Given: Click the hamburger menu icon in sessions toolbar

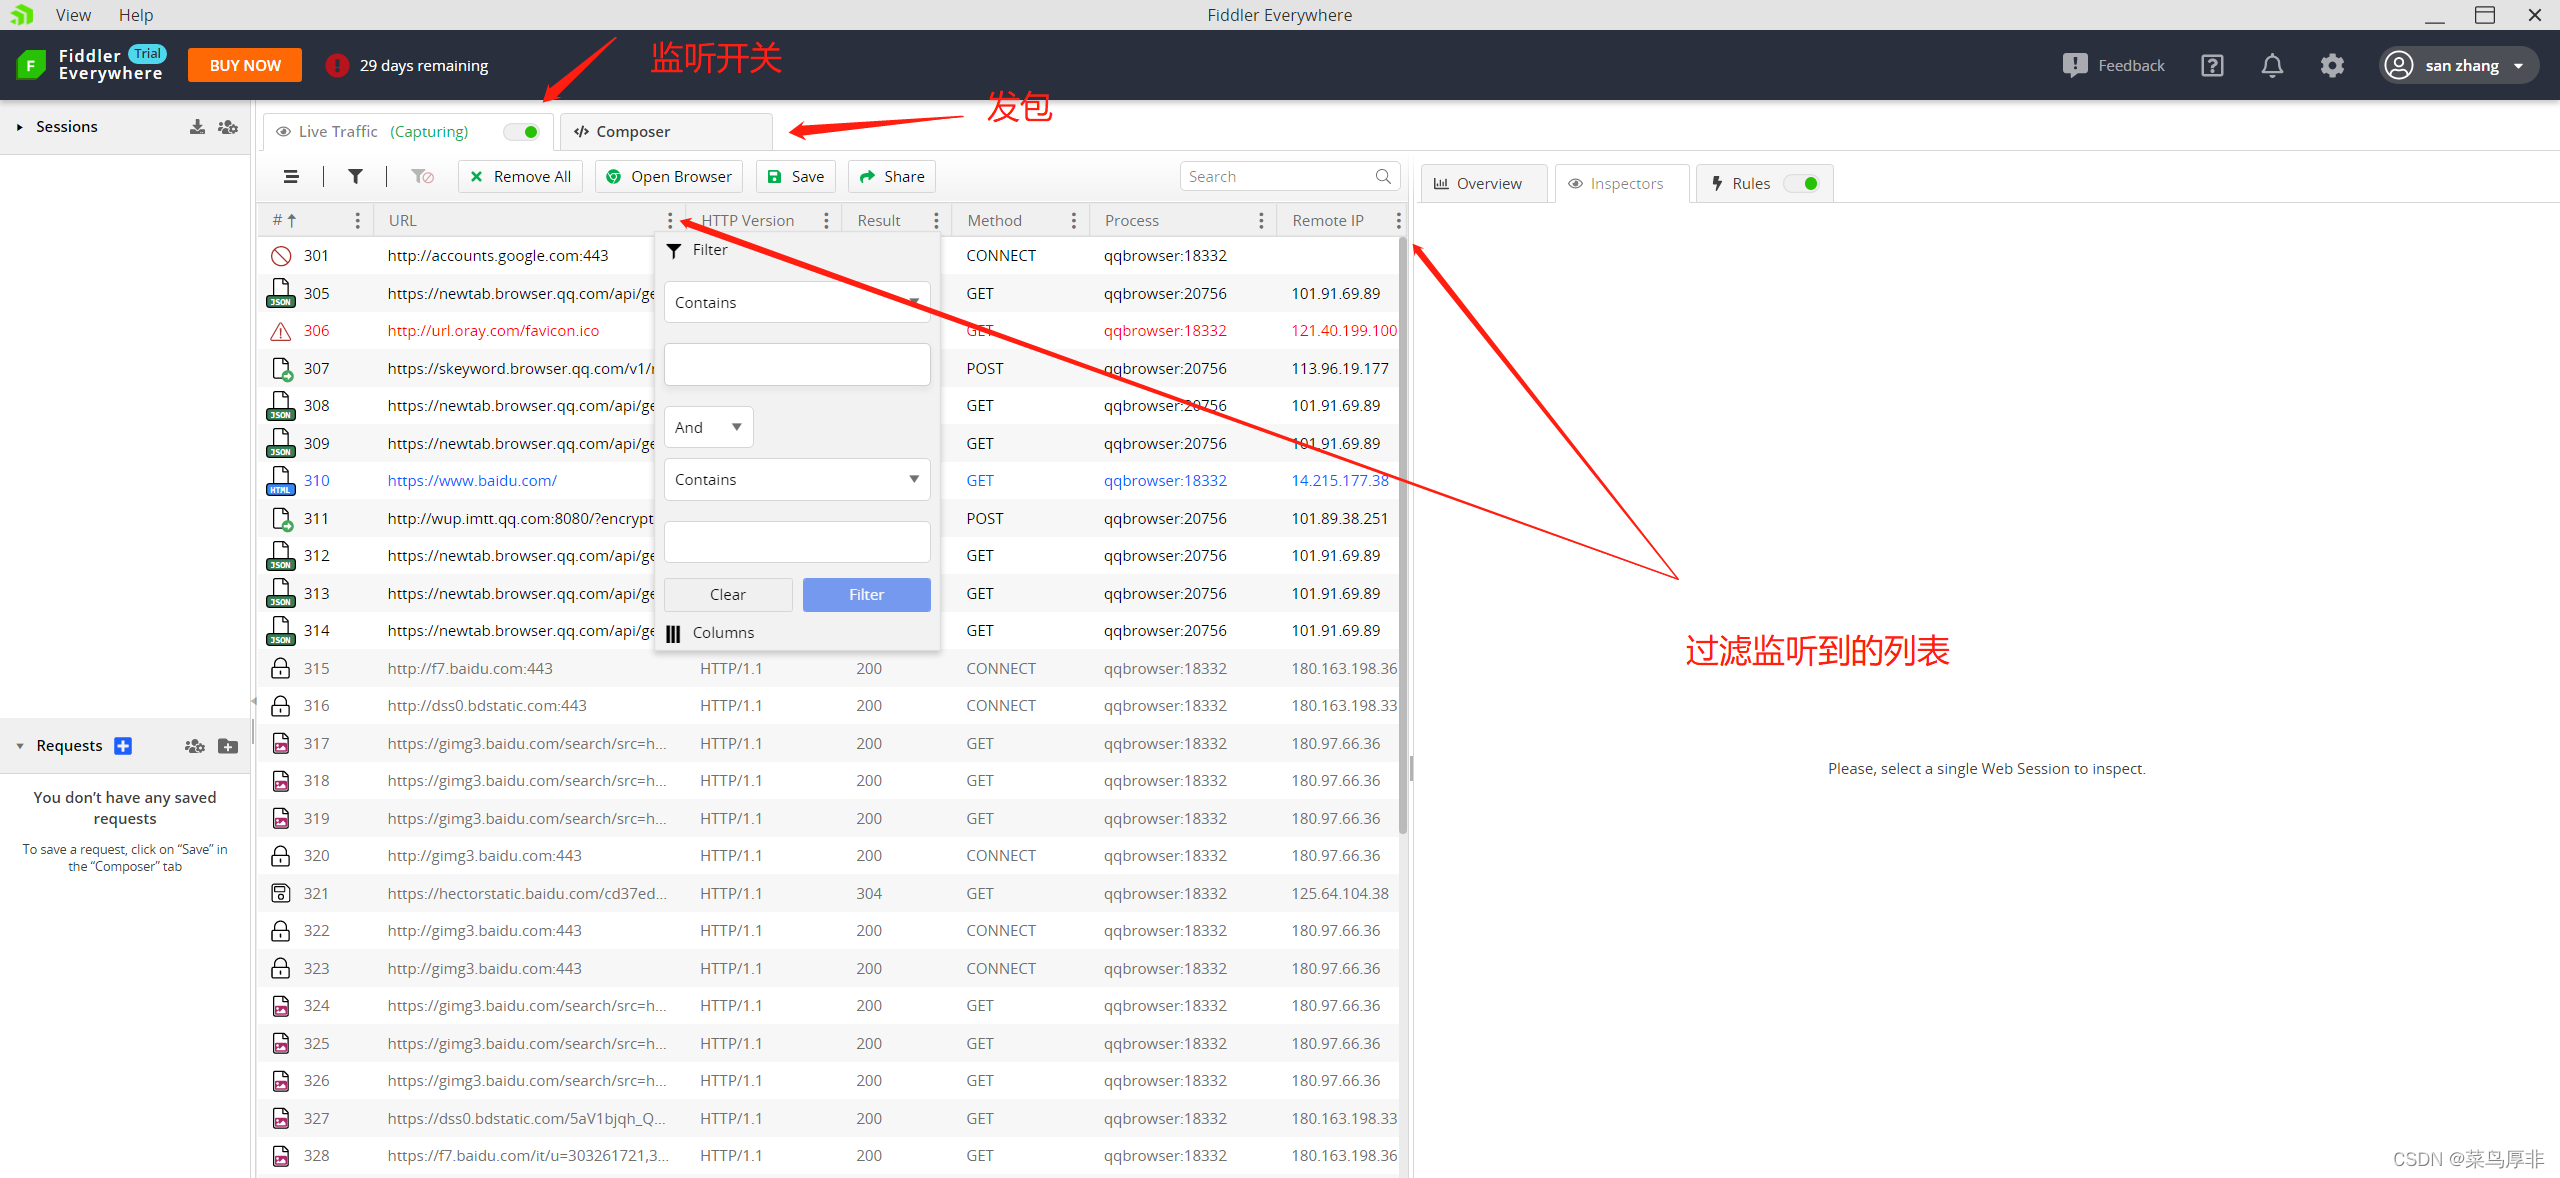Looking at the screenshot, I should 291,176.
